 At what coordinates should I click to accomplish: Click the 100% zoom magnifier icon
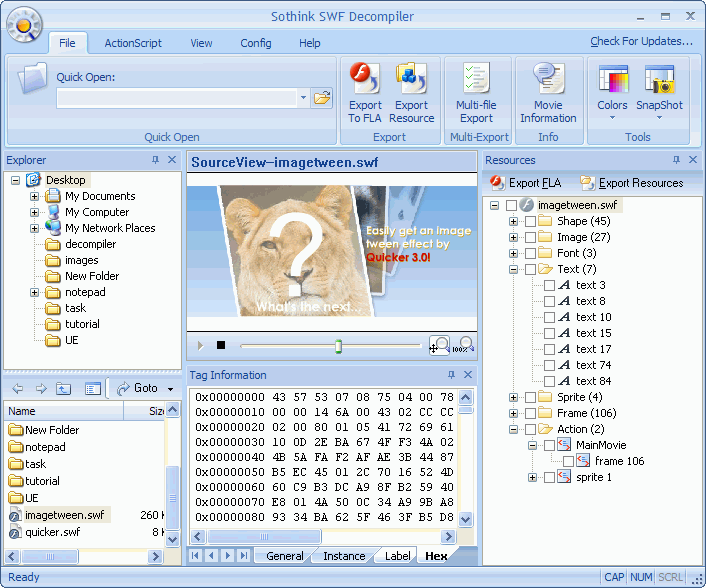point(463,345)
